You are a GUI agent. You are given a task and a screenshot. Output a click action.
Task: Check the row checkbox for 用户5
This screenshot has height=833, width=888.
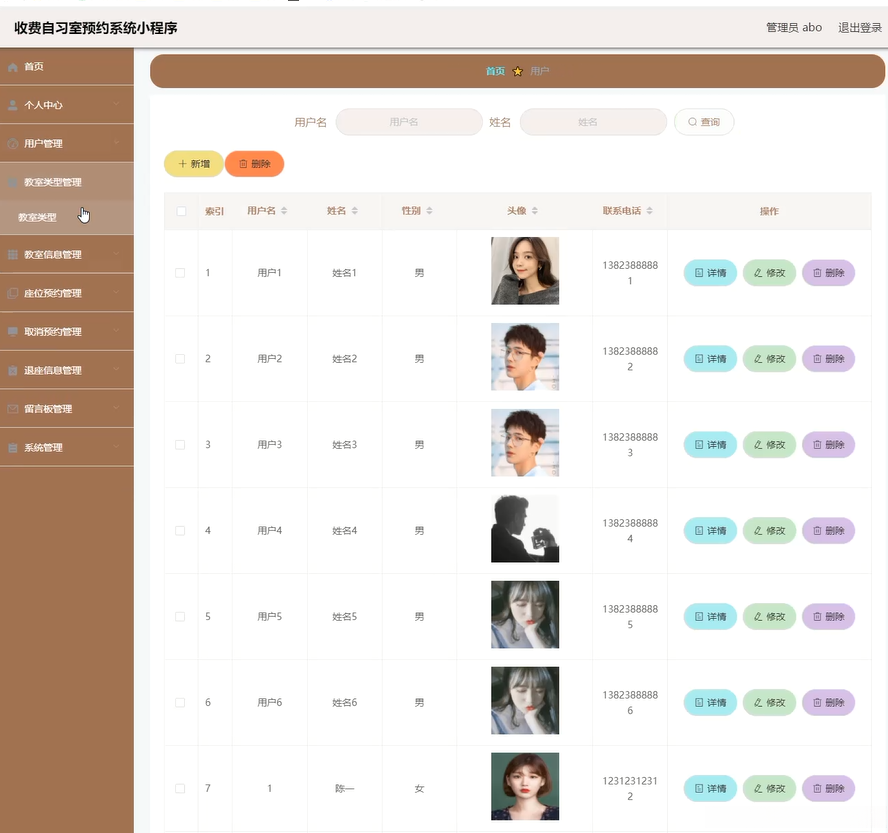180,617
